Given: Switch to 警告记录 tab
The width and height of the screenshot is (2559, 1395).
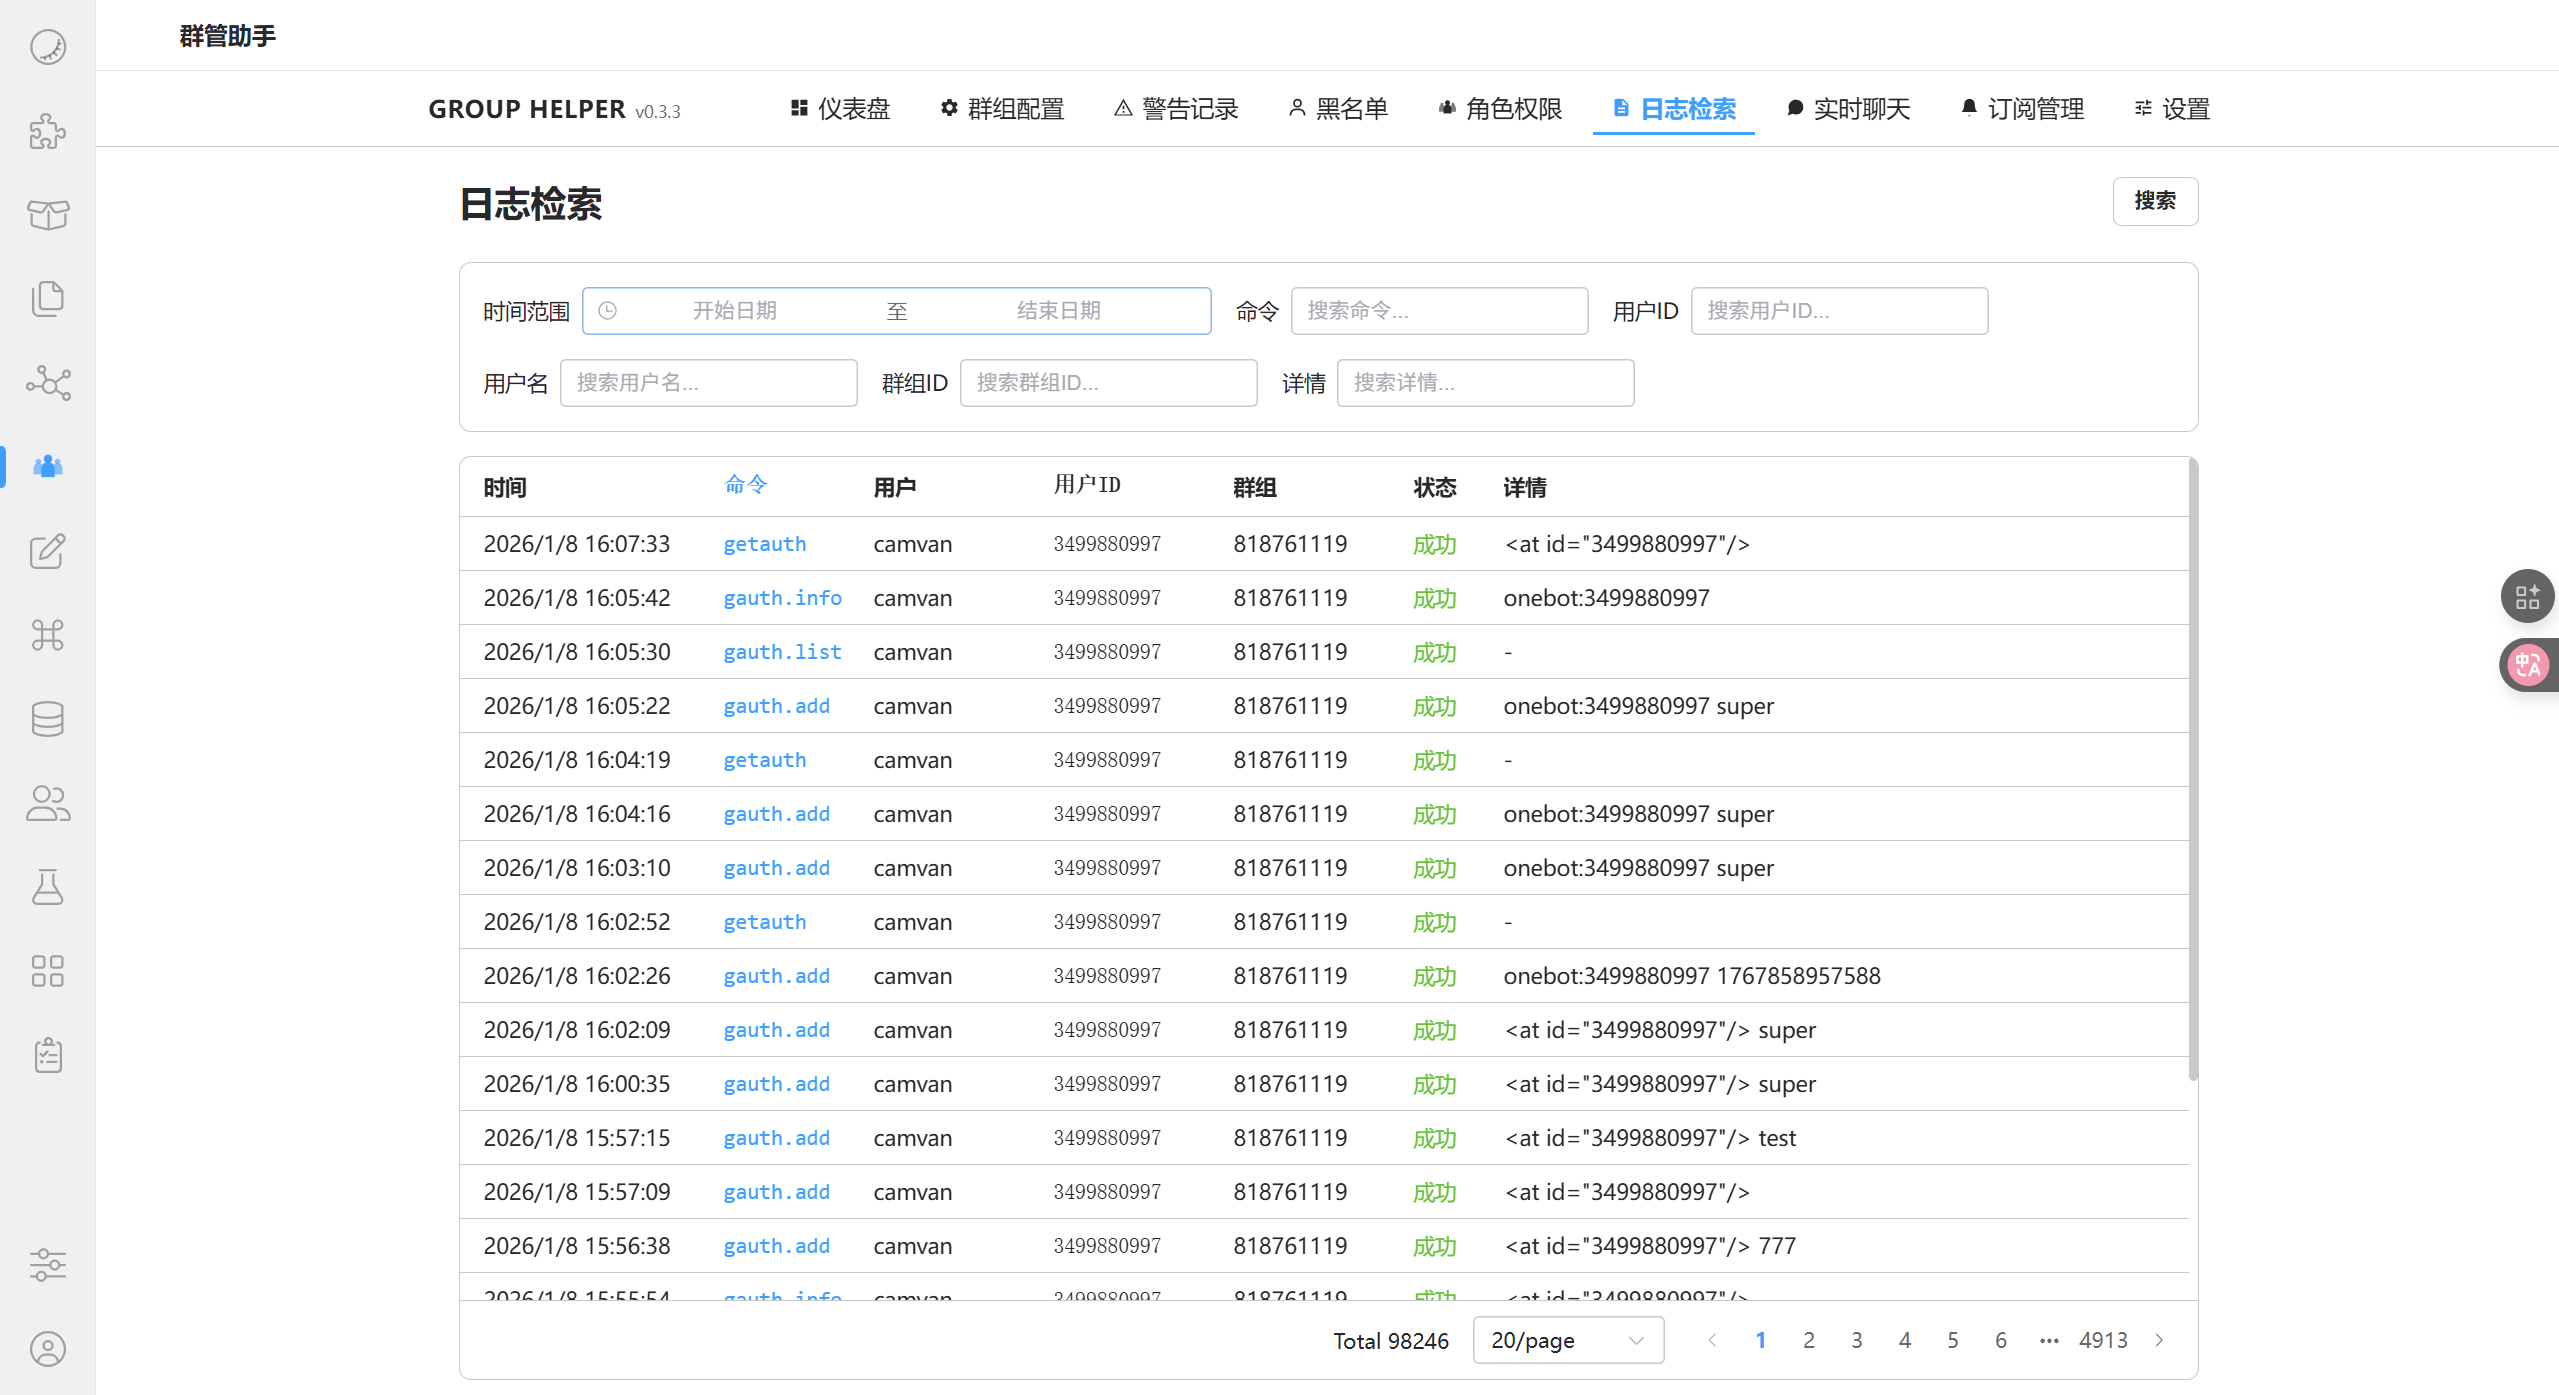Looking at the screenshot, I should click(1176, 109).
